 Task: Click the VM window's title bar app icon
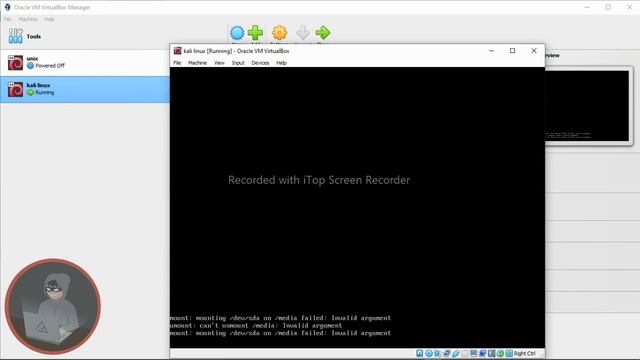[178, 51]
